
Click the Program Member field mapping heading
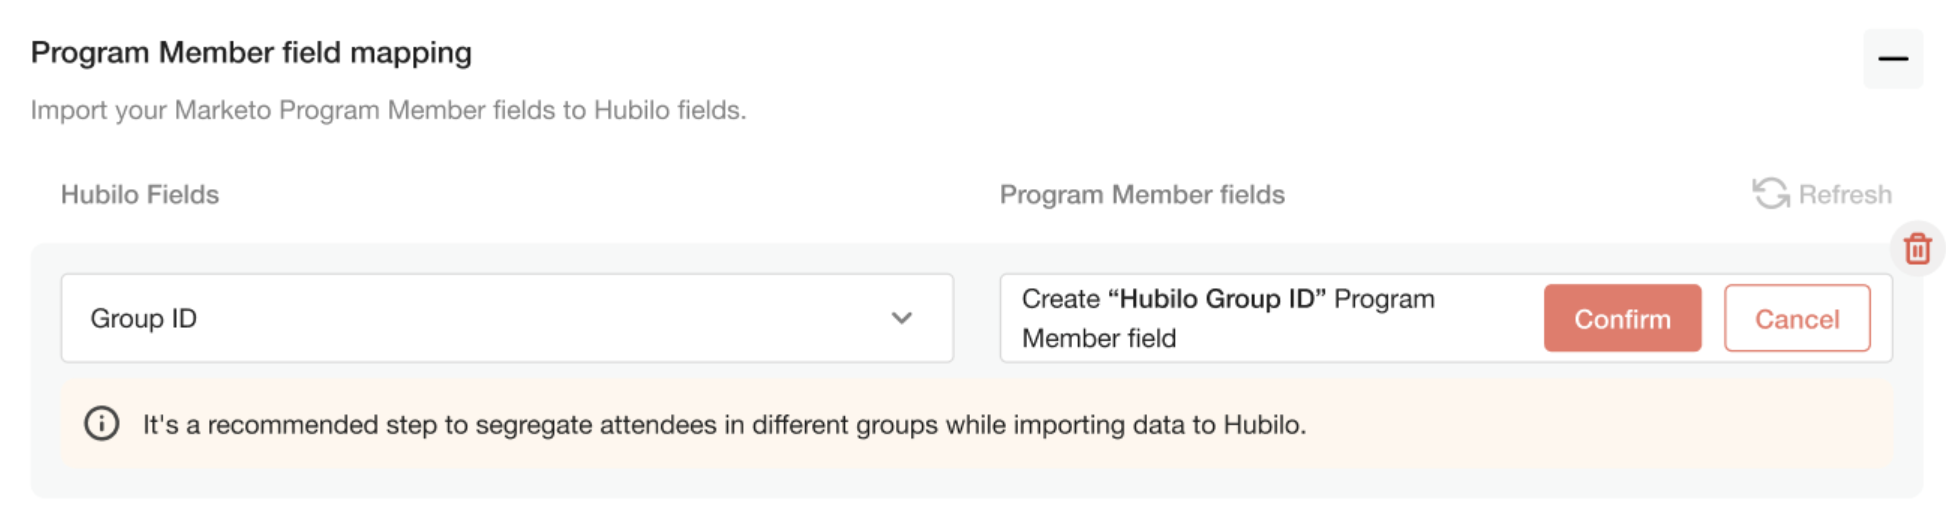click(251, 52)
